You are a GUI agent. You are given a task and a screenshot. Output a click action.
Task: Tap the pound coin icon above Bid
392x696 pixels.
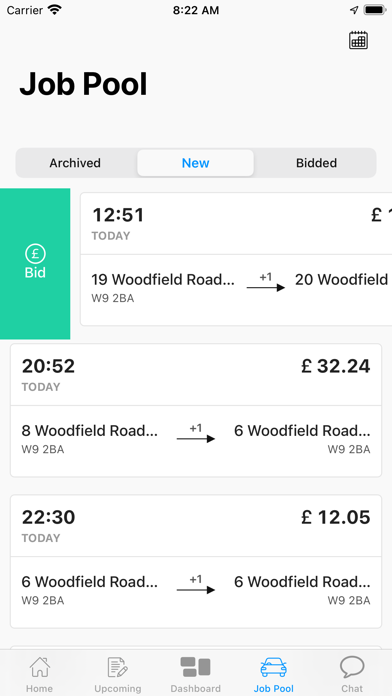[35, 254]
